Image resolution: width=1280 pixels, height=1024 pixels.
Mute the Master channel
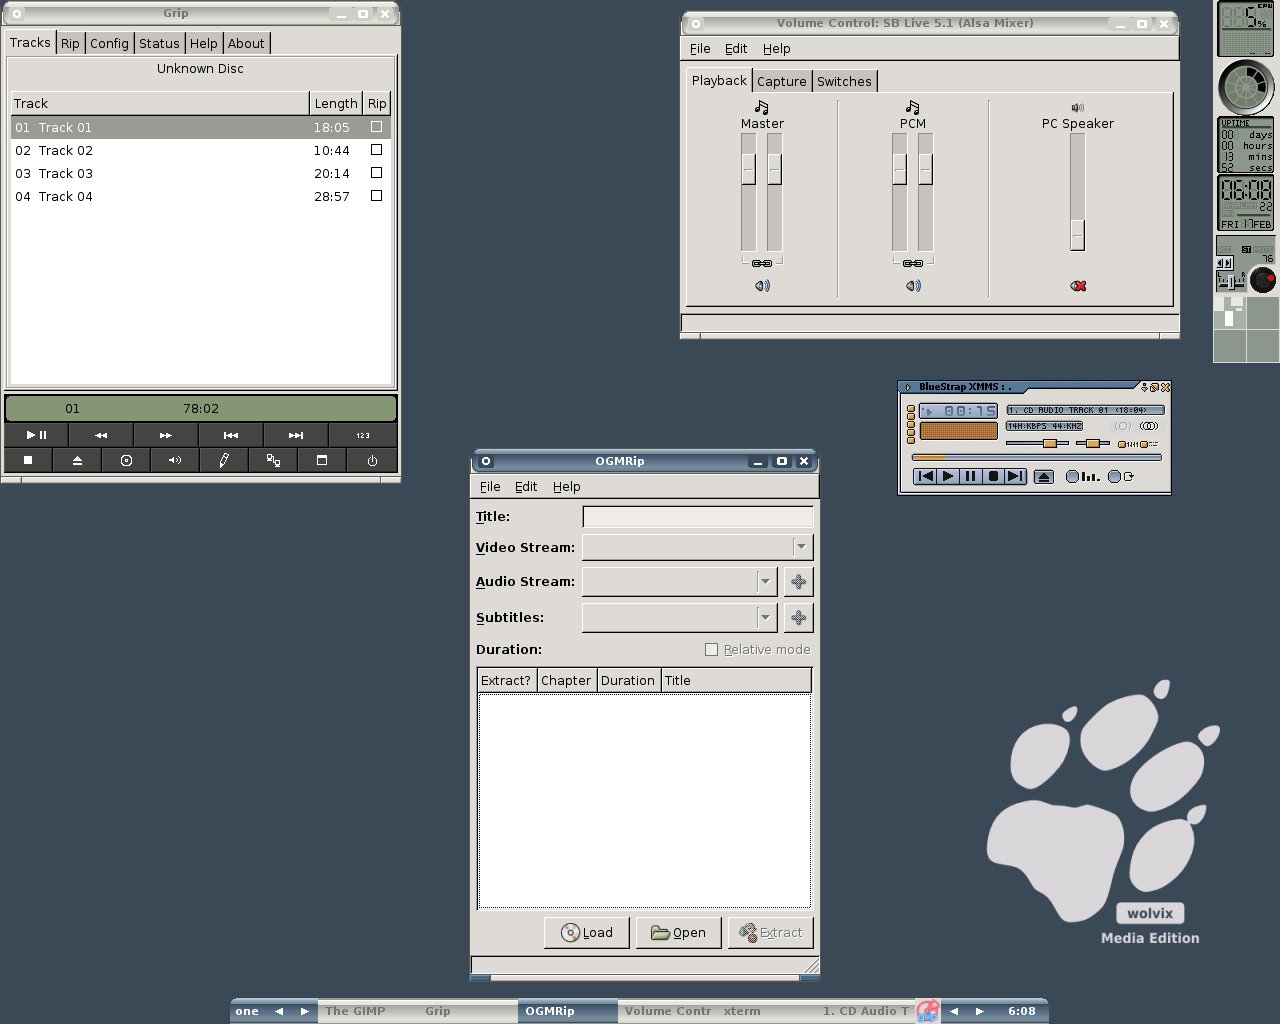pyautogui.click(x=762, y=286)
